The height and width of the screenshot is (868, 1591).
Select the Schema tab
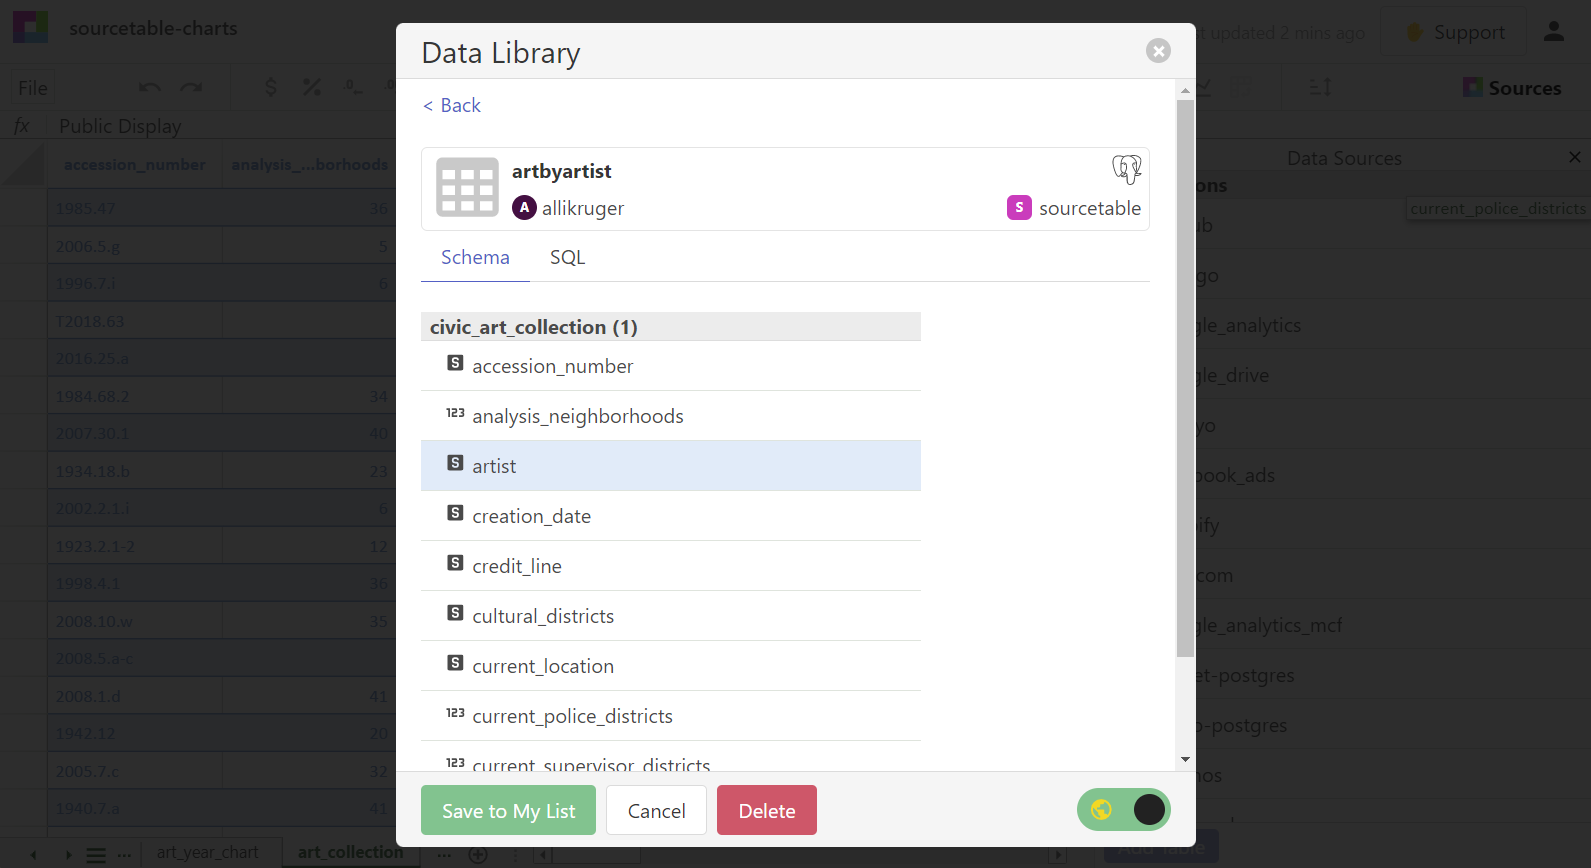pos(475,257)
